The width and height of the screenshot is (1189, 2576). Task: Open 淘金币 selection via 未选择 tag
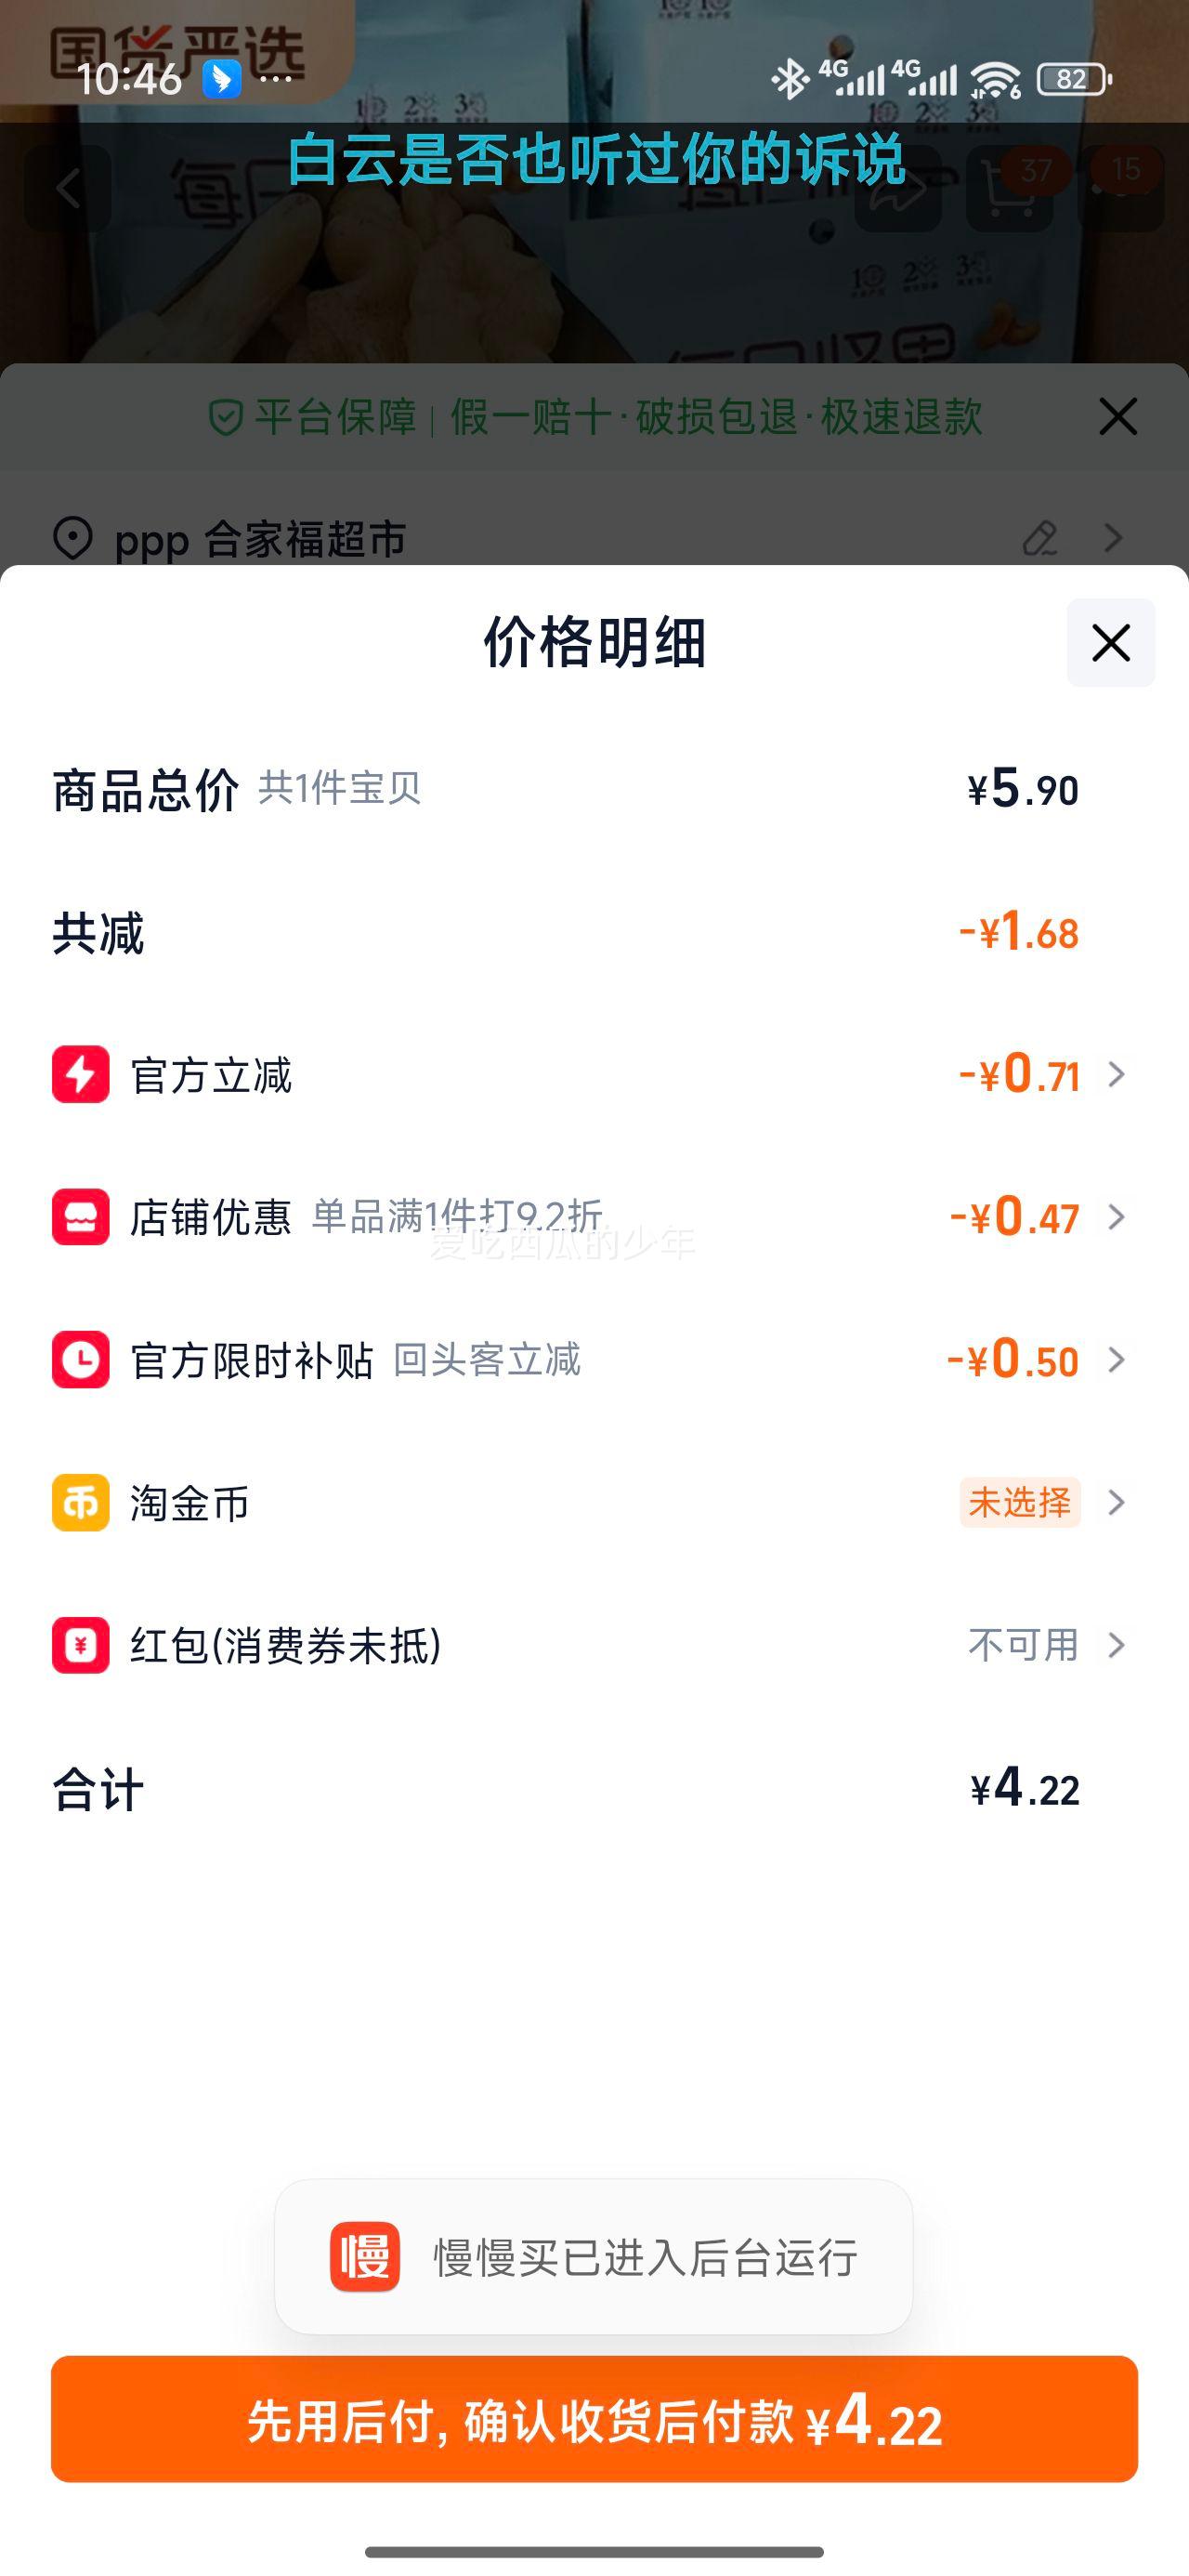[1019, 1503]
